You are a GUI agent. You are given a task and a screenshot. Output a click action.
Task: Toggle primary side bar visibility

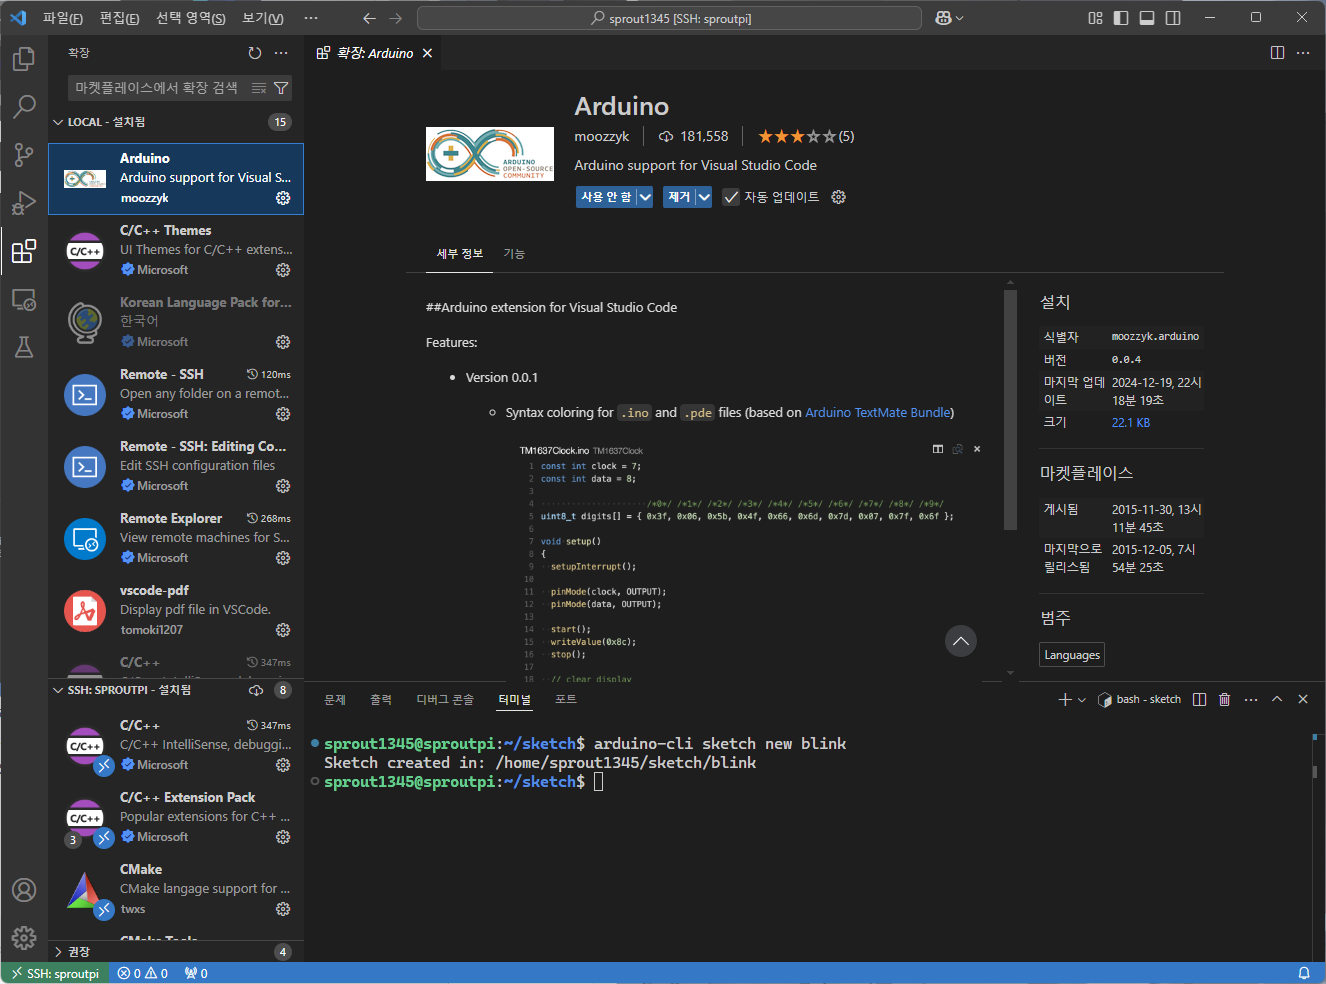tap(1121, 18)
